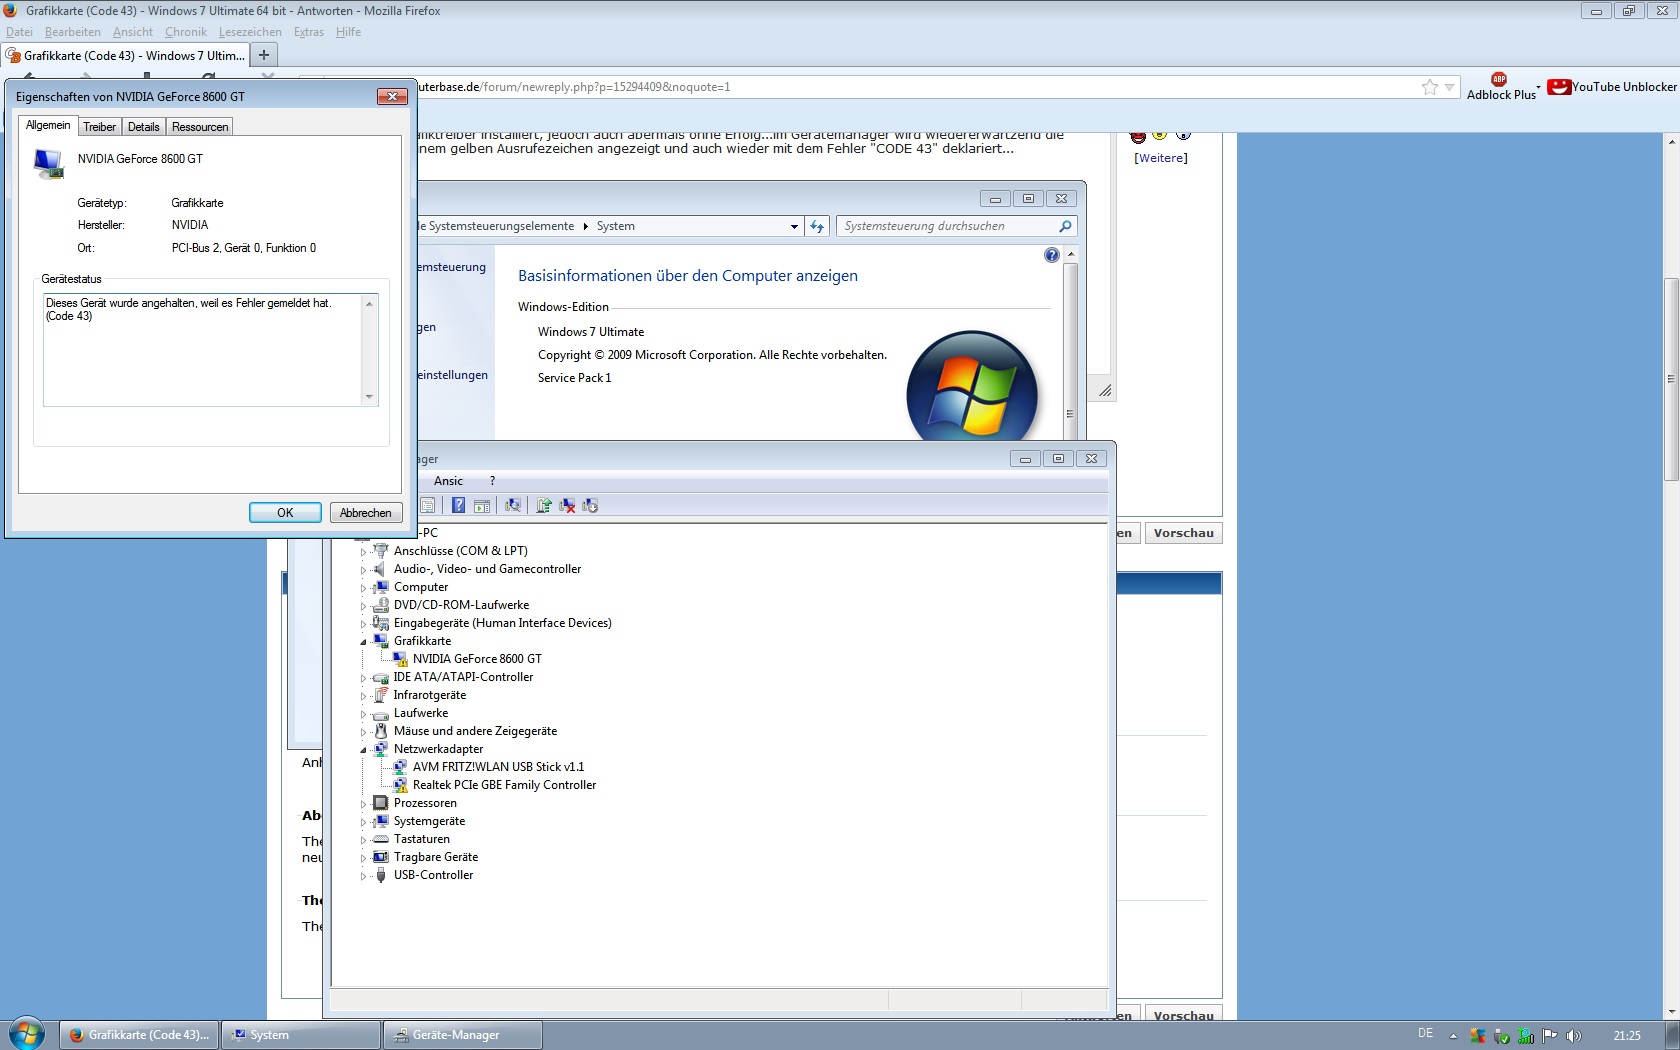Screen dimensions: 1680x1050
Task: Open the Windows Start orb
Action: tap(27, 1034)
